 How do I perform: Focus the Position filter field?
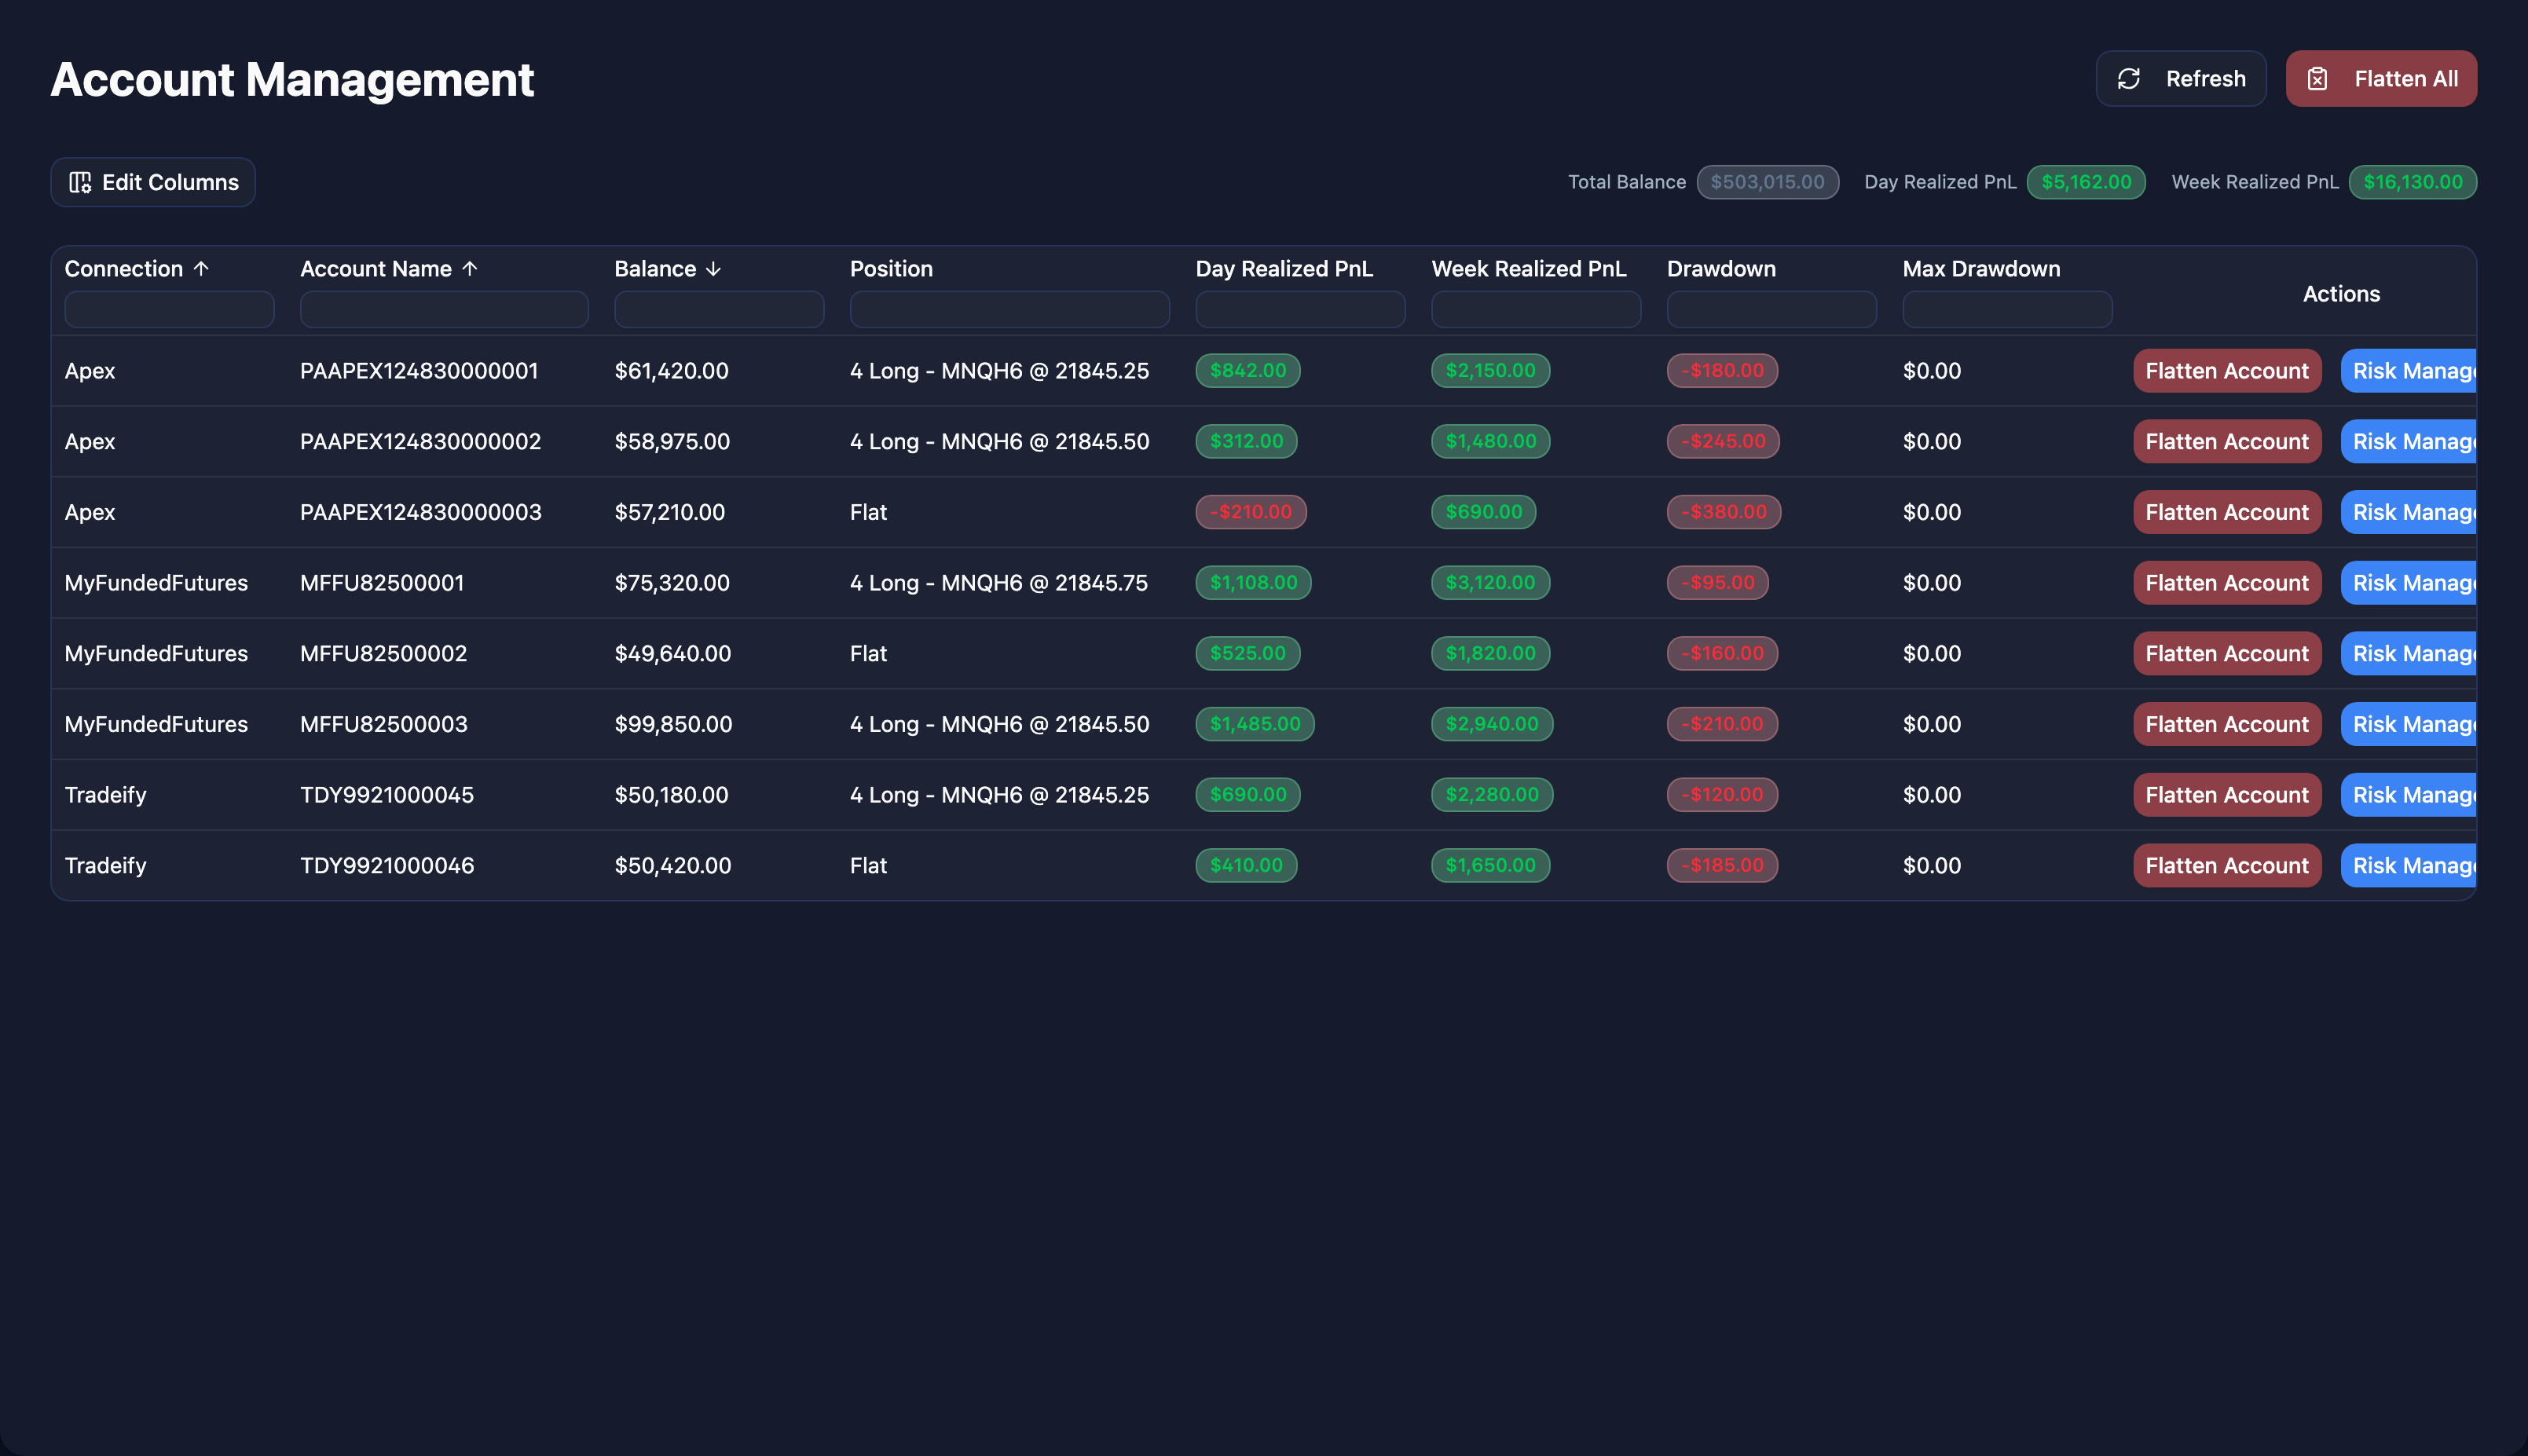point(1010,309)
